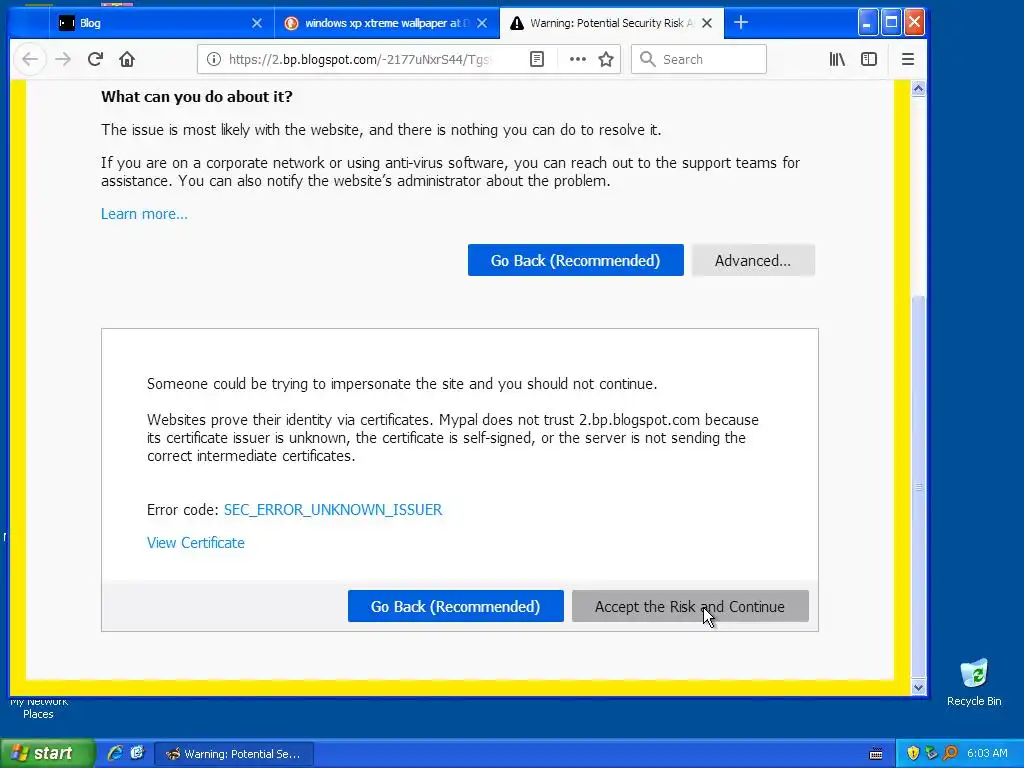The image size is (1024, 768).
Task: Show the sidebars toolbar button
Action: click(x=869, y=59)
